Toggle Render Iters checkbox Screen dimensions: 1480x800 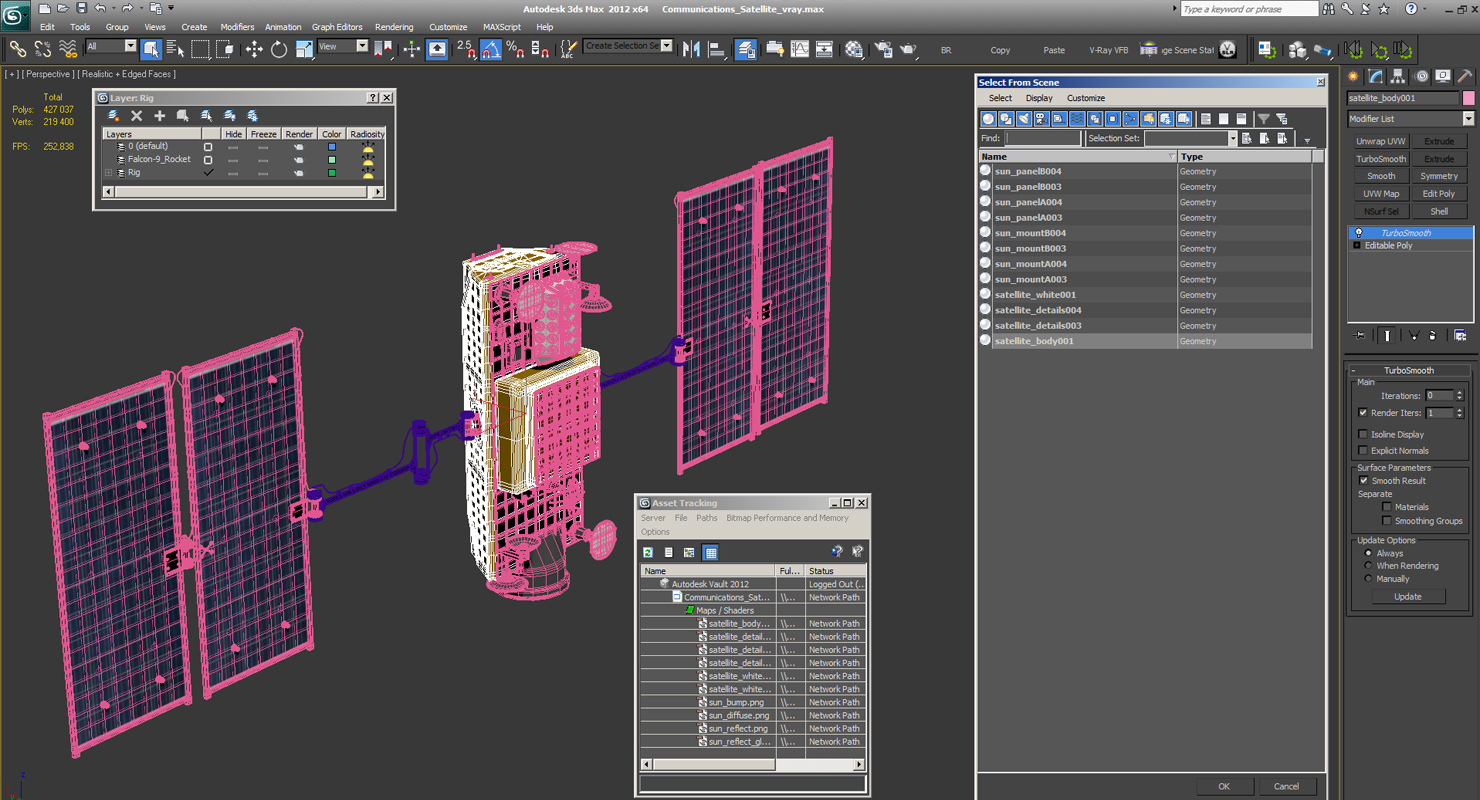1363,413
